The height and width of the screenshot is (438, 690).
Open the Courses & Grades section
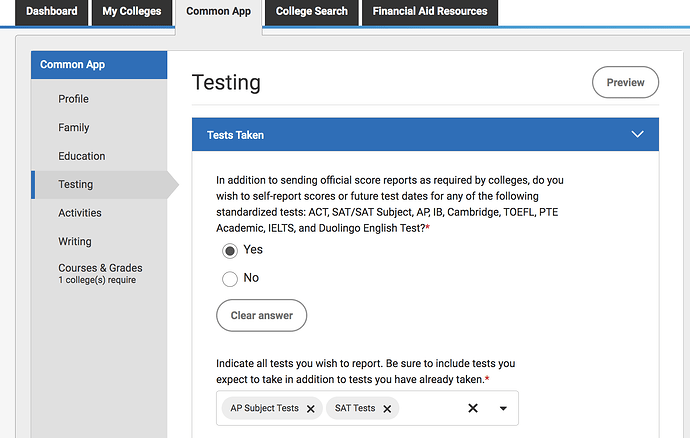[100, 268]
